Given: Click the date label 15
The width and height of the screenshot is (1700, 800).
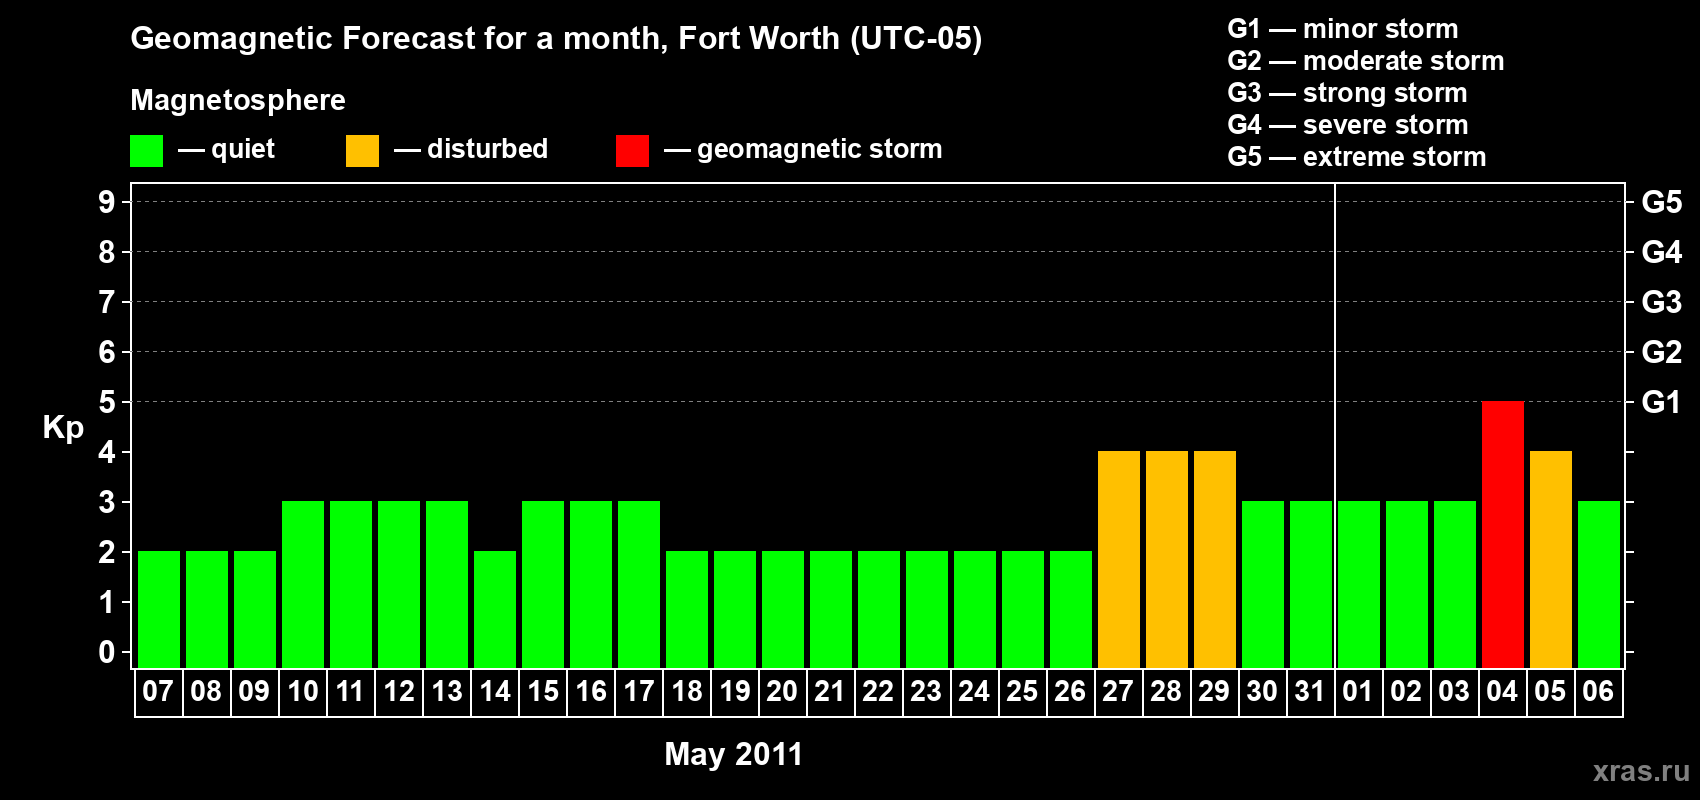Looking at the screenshot, I should 542,691.
